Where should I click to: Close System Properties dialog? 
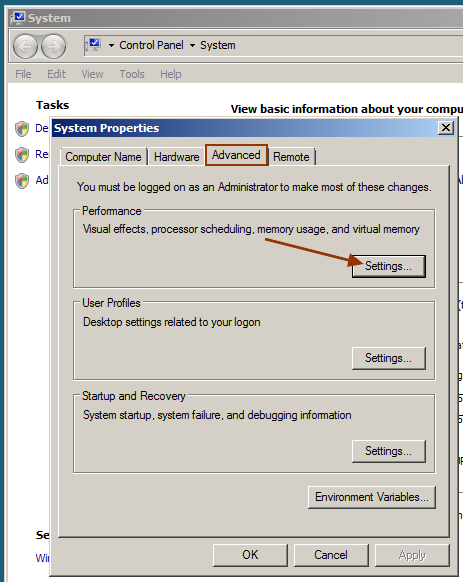tap(446, 128)
